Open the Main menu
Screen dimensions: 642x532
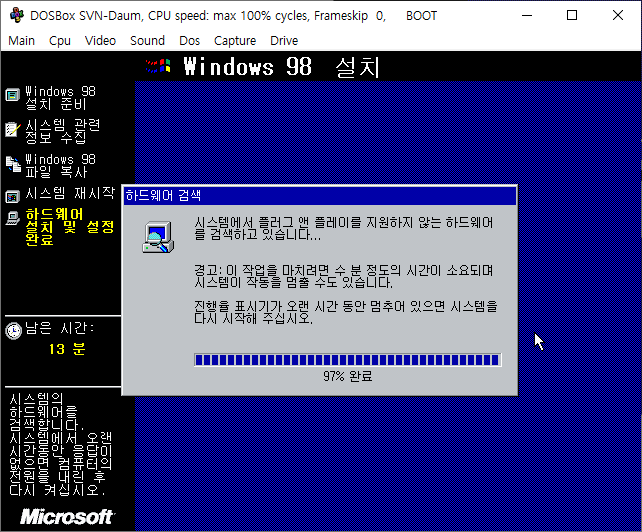pos(21,41)
